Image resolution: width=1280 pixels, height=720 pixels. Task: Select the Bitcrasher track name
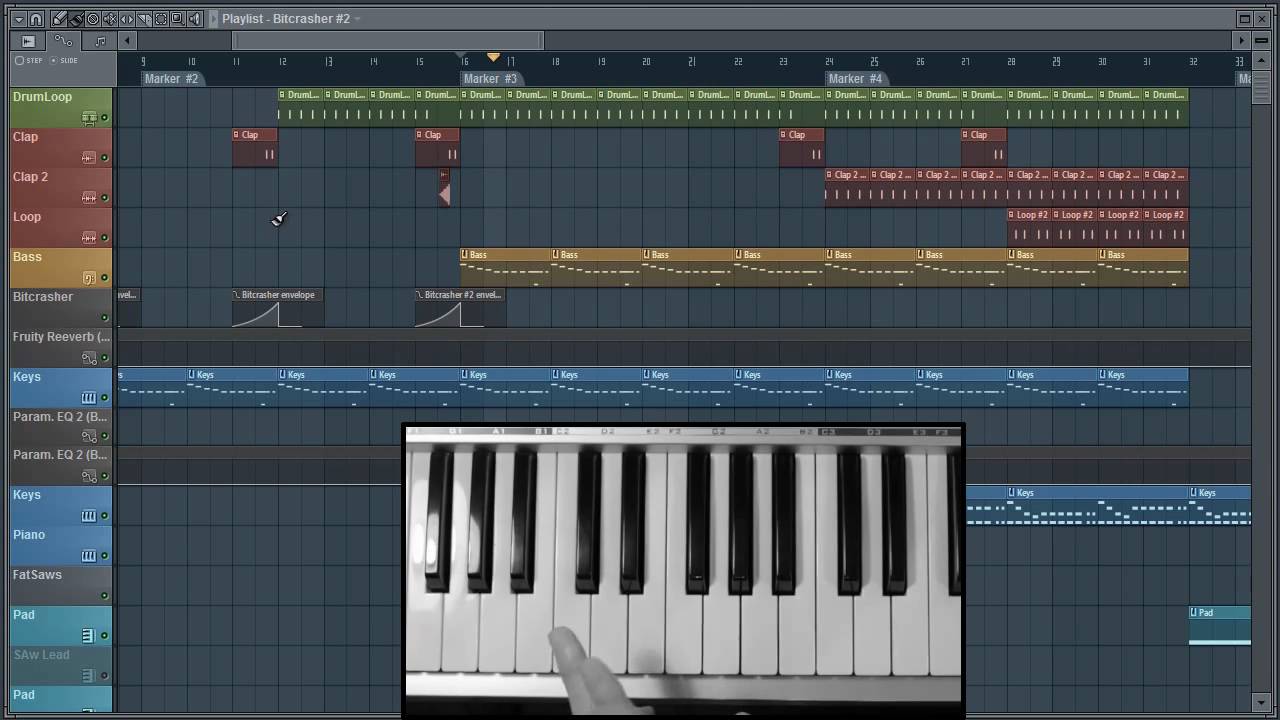click(42, 297)
